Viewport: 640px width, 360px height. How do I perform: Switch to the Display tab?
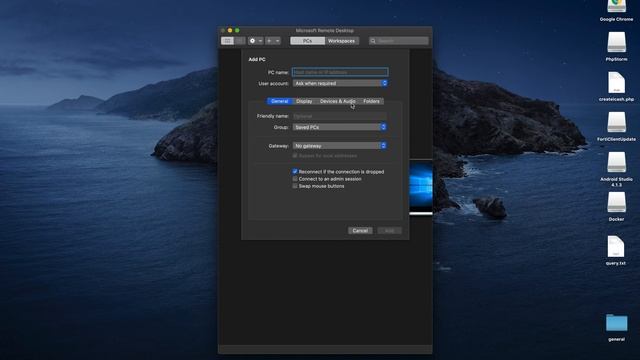click(304, 101)
